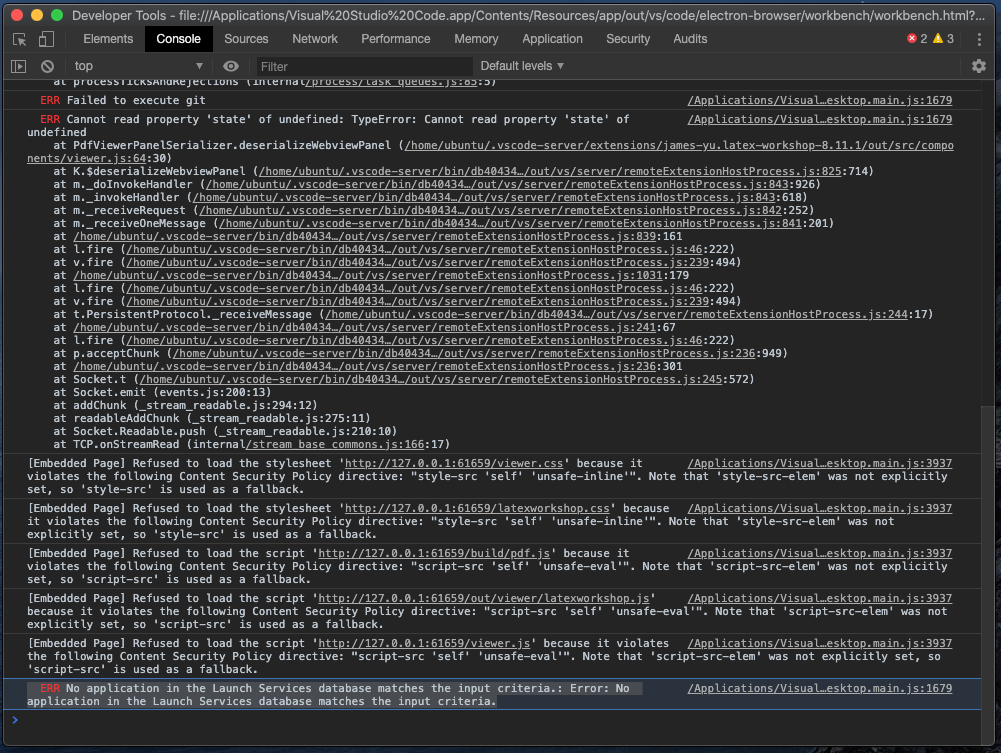Open stream_base_commons.js:166 link
The image size is (1001, 753).
point(335,444)
